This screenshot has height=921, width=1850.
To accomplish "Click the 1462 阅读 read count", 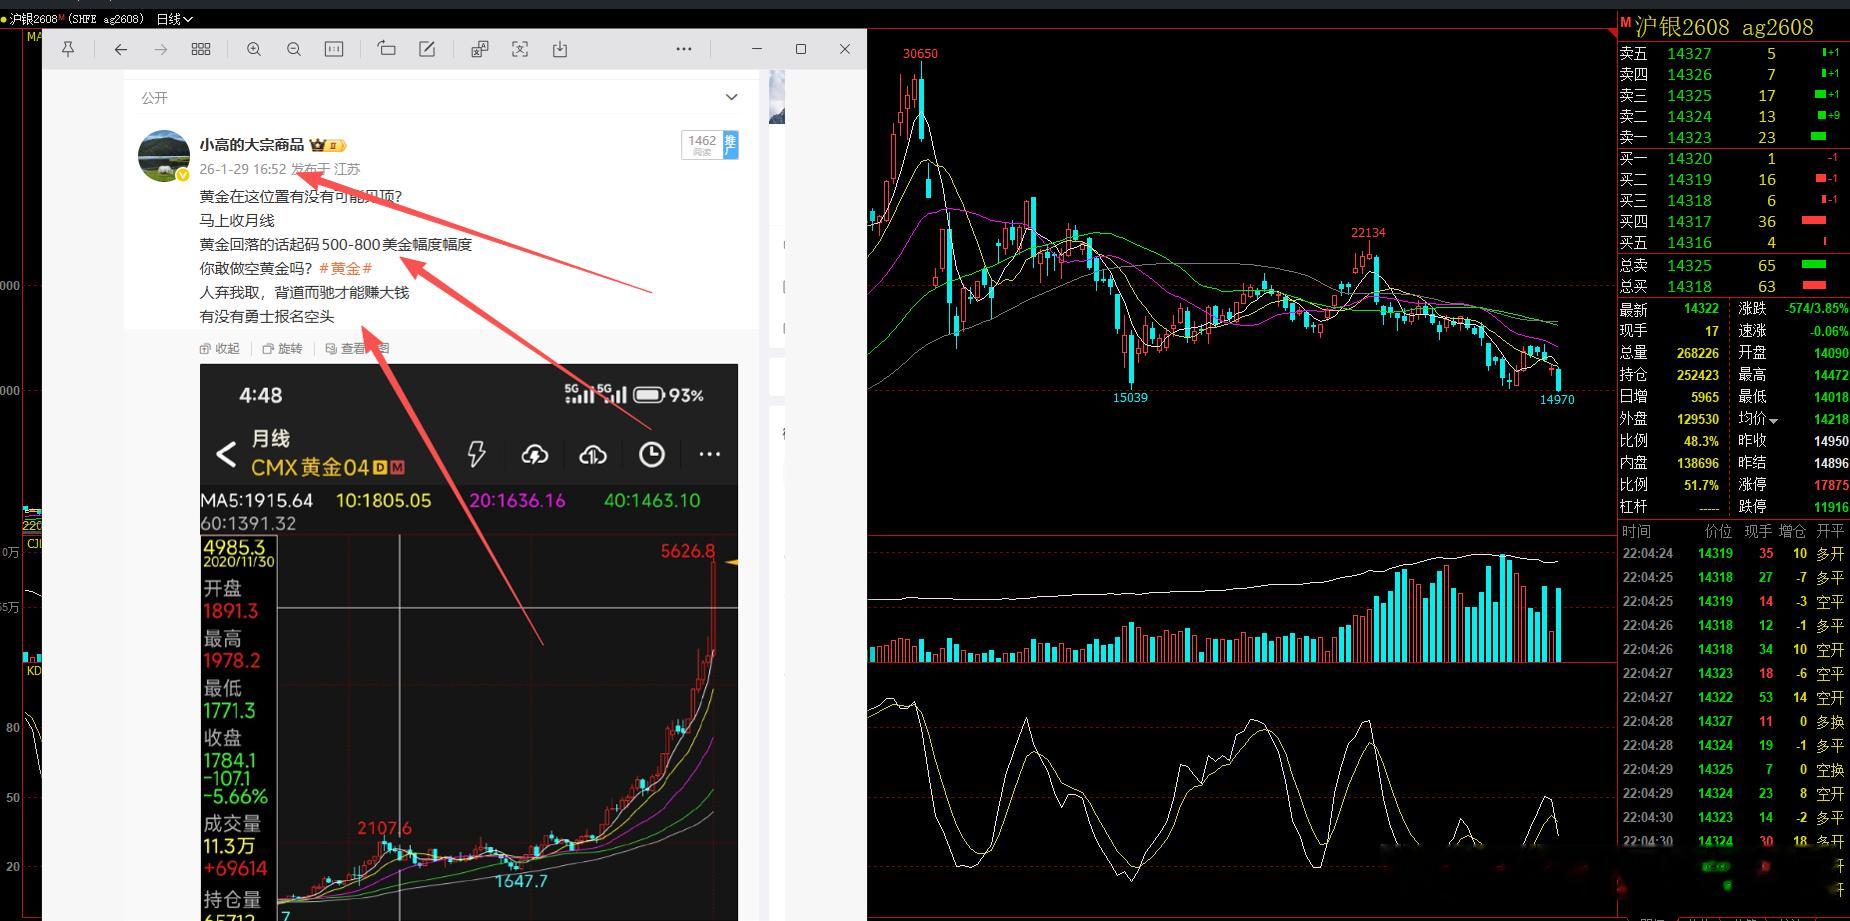I will click(702, 145).
